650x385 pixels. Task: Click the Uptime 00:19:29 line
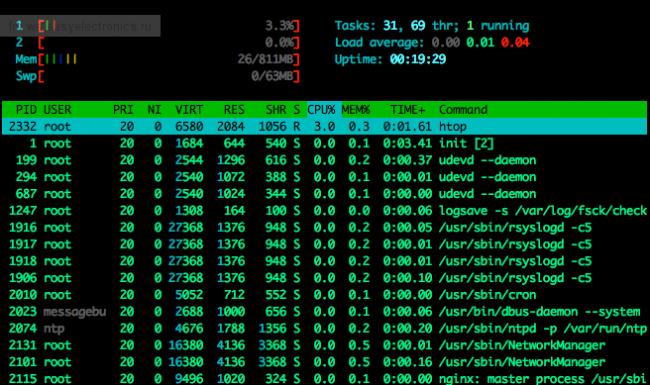[x=390, y=59]
